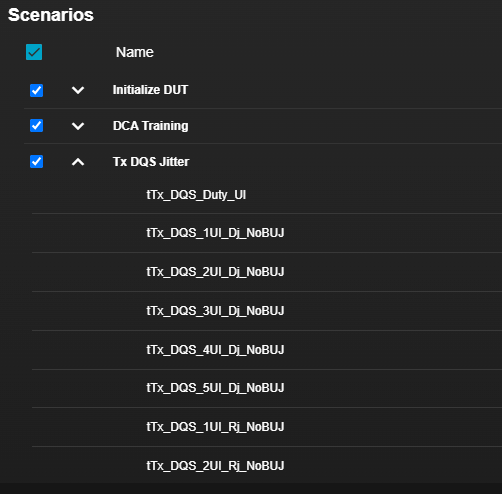Uncheck the Initialize DUT scenario checkbox

pyautogui.click(x=37, y=90)
